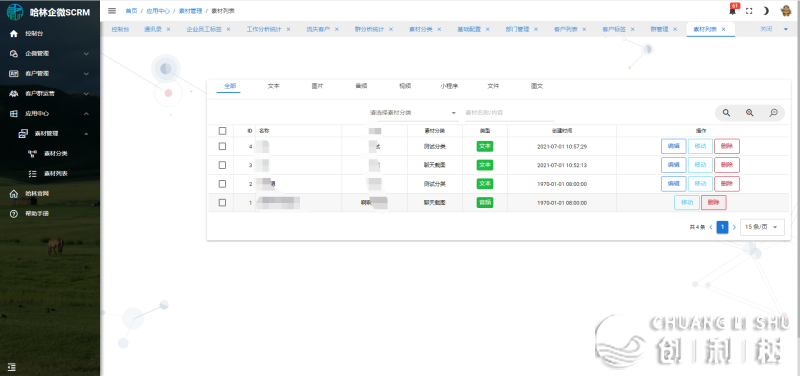Collapse the sidebar using bottom-left icon
This screenshot has width=800, height=376.
point(12,367)
